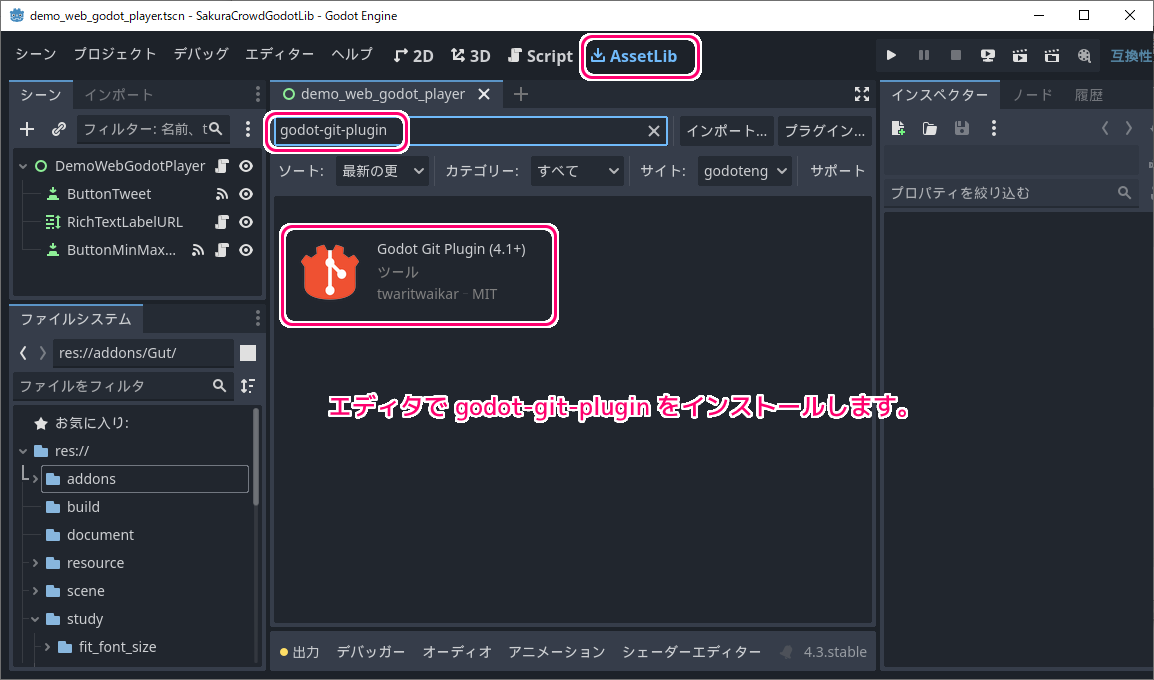Image resolution: width=1154 pixels, height=680 pixels.
Task: Open the sort order dropdown
Action: [x=383, y=171]
